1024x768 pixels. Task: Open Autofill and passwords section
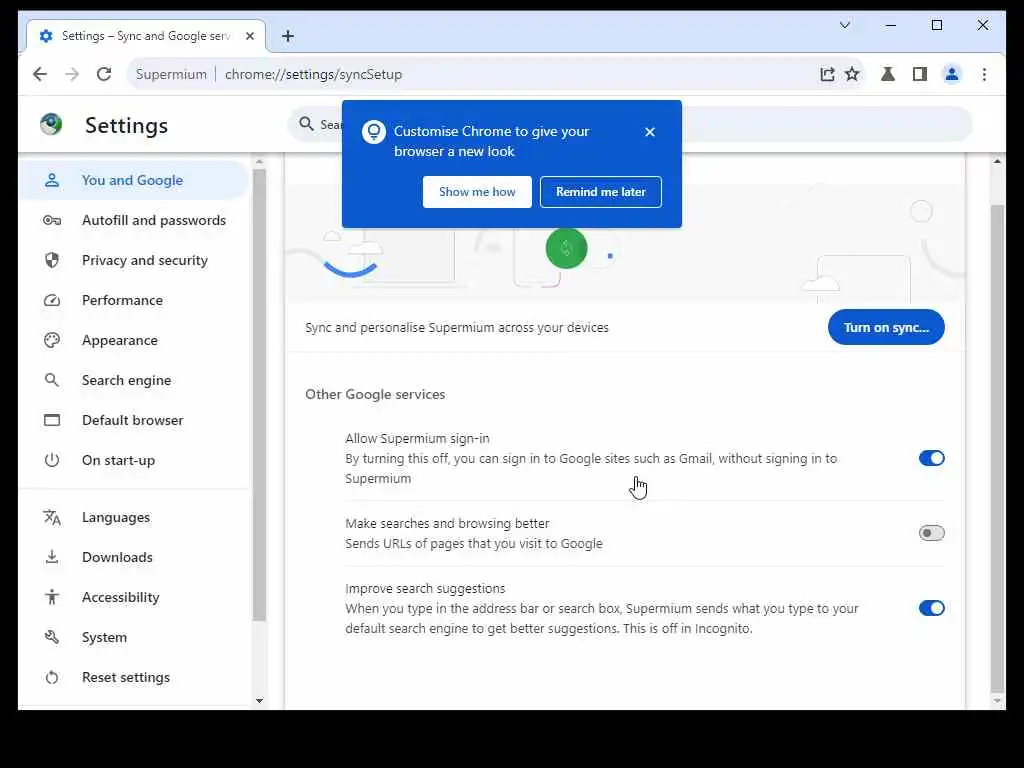[134, 220]
